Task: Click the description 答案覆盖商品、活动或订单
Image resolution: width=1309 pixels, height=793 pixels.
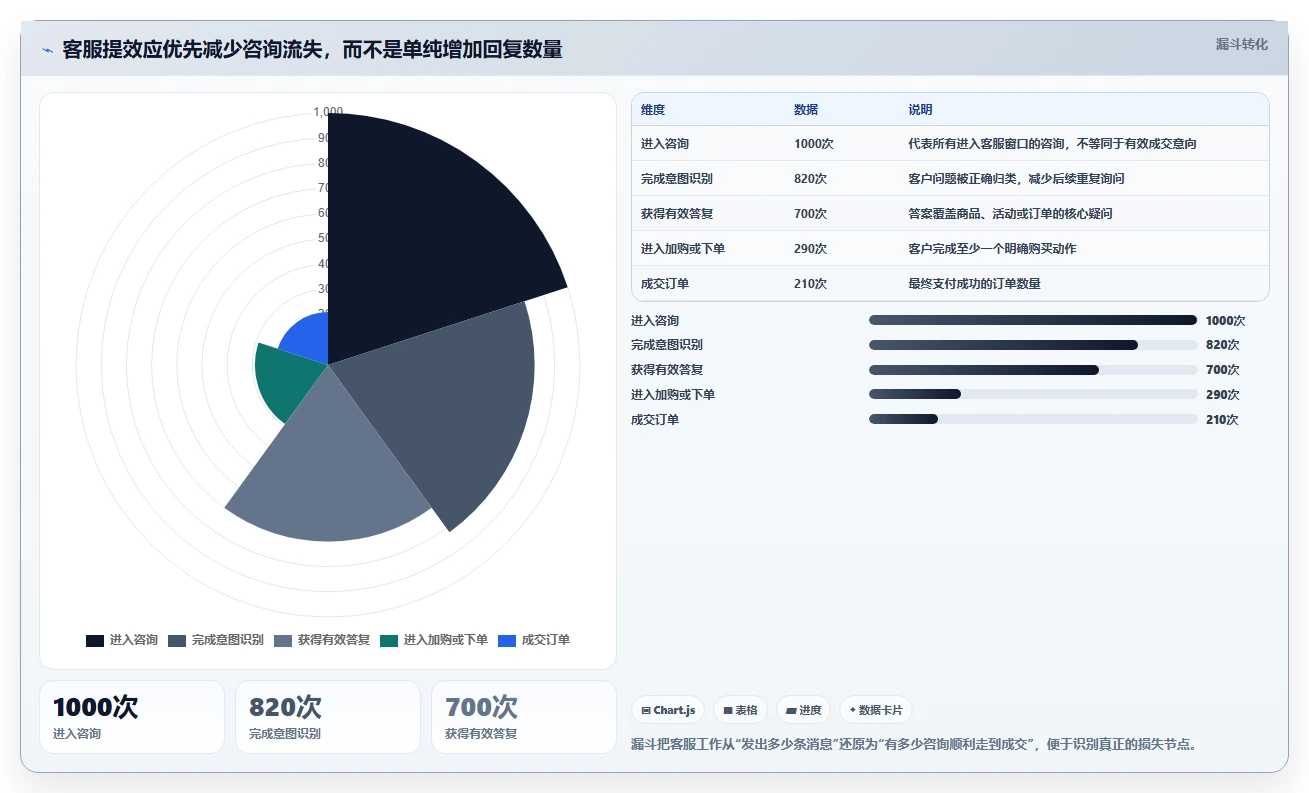Action: 1010,214
